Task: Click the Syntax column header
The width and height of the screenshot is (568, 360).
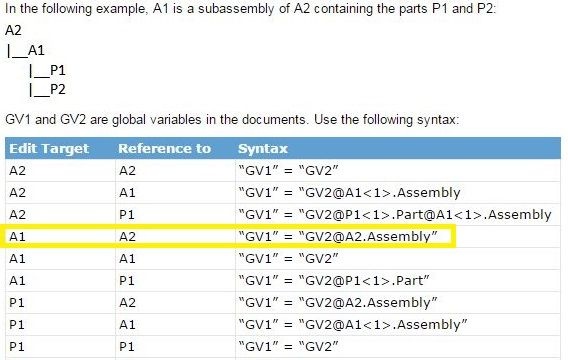Action: [x=263, y=148]
